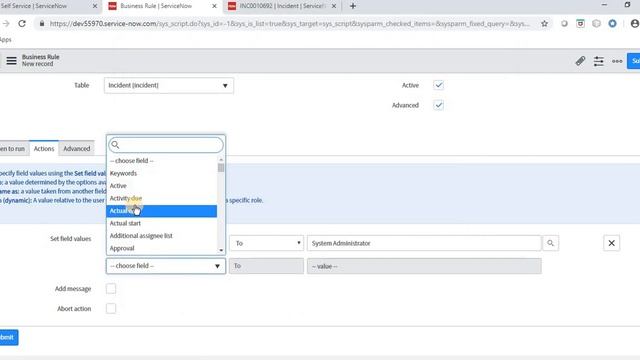Click the site lock icon in address bar
640x360 pixels.
point(42,24)
